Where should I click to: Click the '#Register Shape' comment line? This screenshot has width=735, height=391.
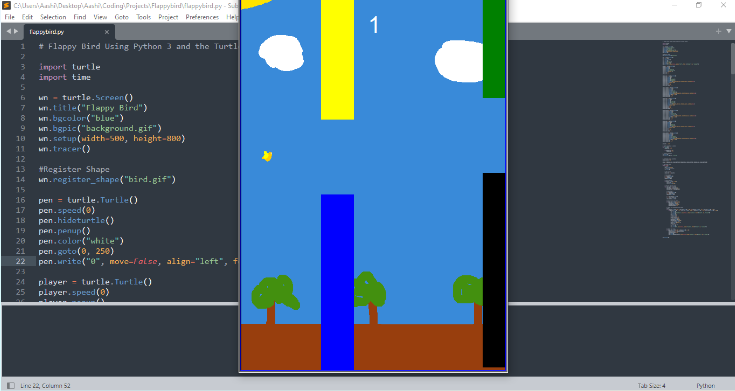click(74, 169)
